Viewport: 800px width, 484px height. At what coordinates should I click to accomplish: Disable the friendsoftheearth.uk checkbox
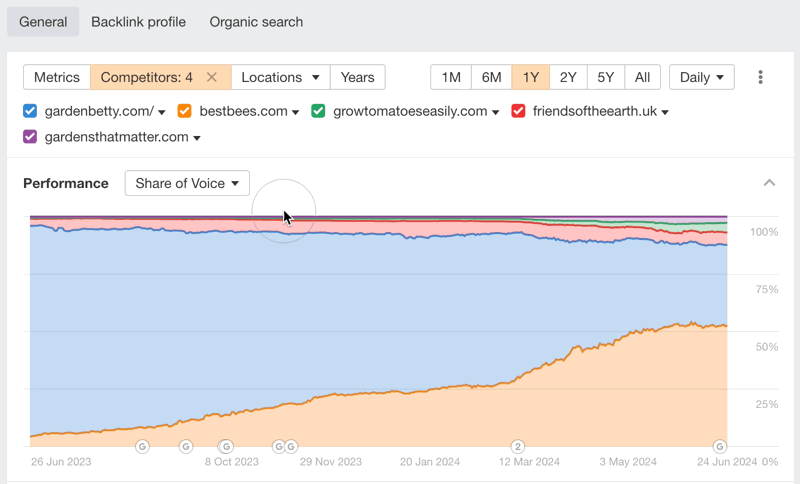[518, 111]
